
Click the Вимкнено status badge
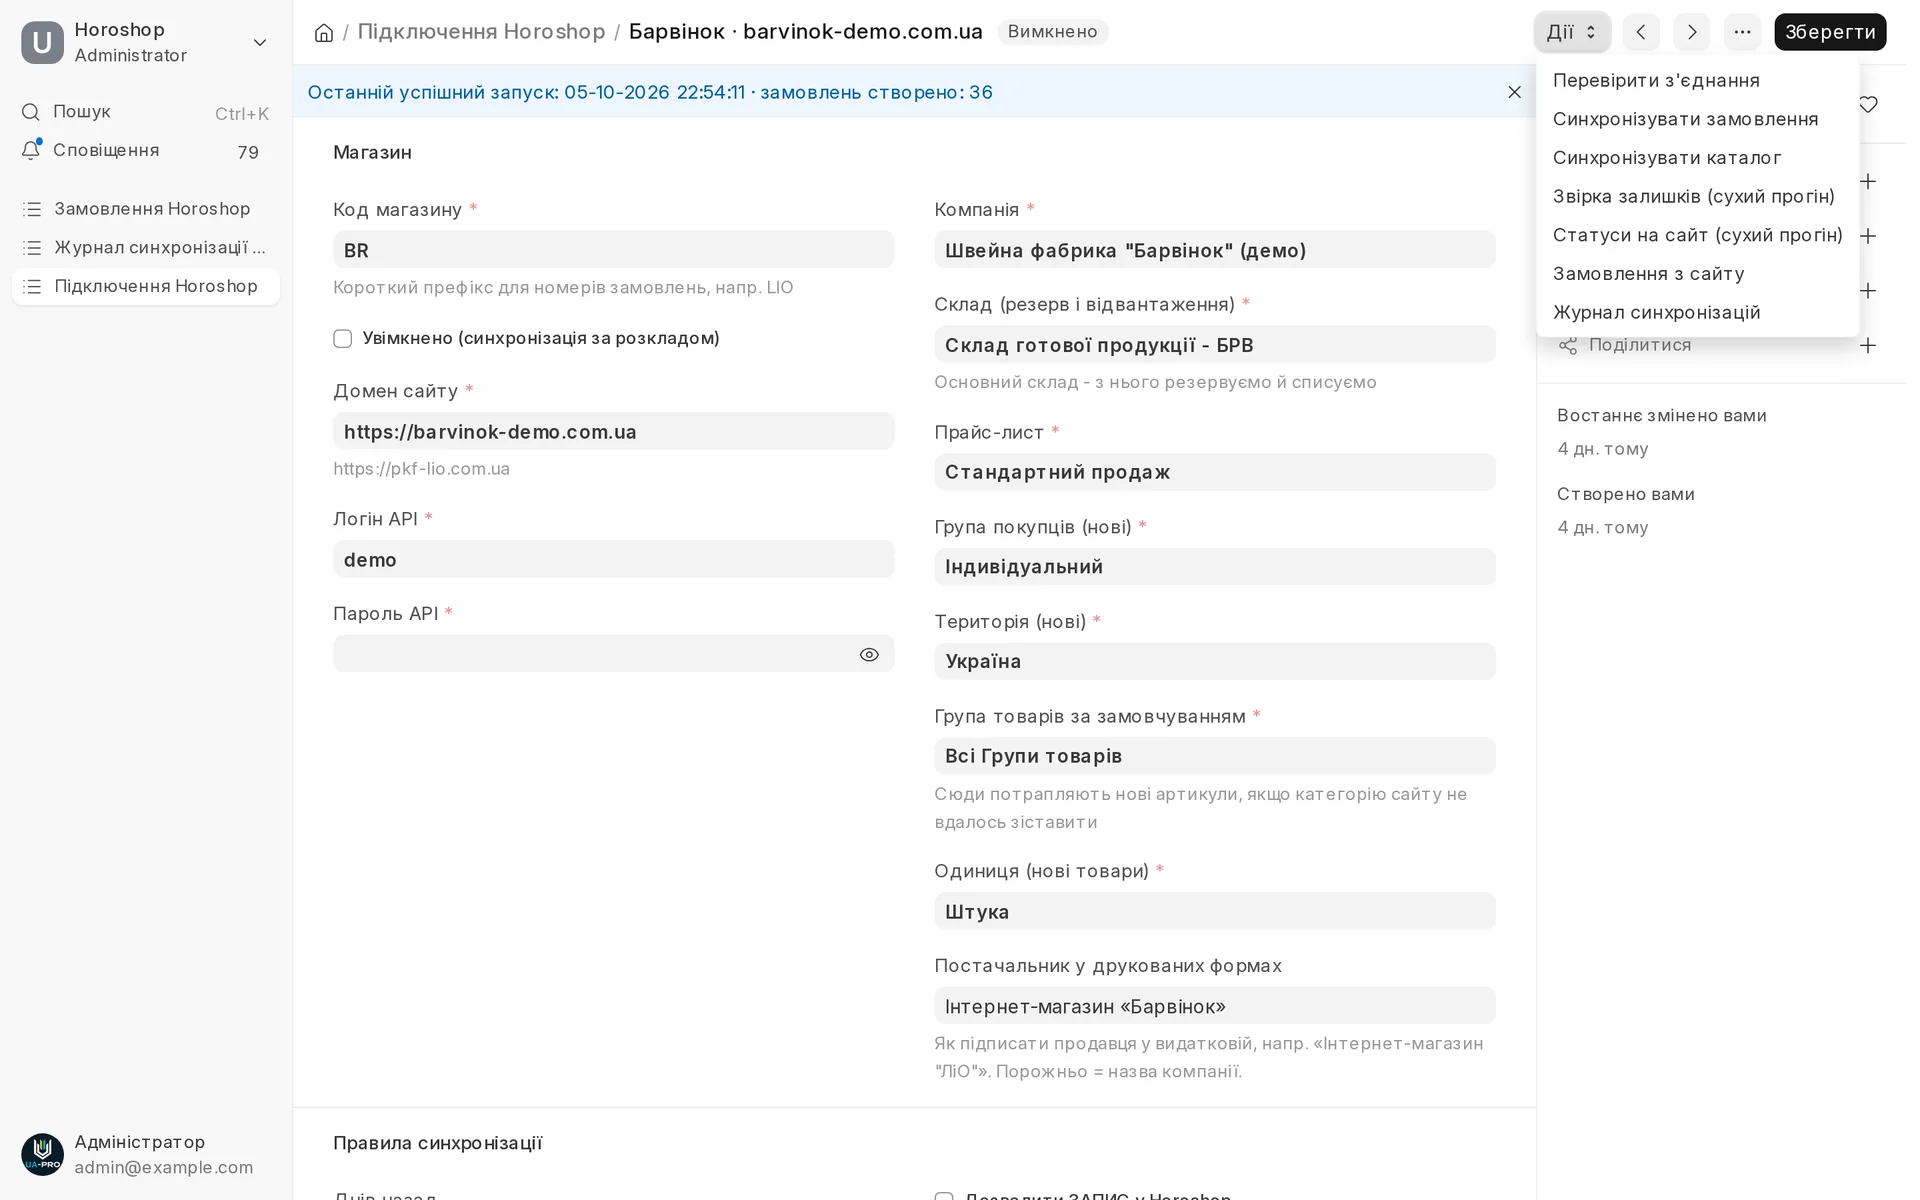click(1052, 32)
